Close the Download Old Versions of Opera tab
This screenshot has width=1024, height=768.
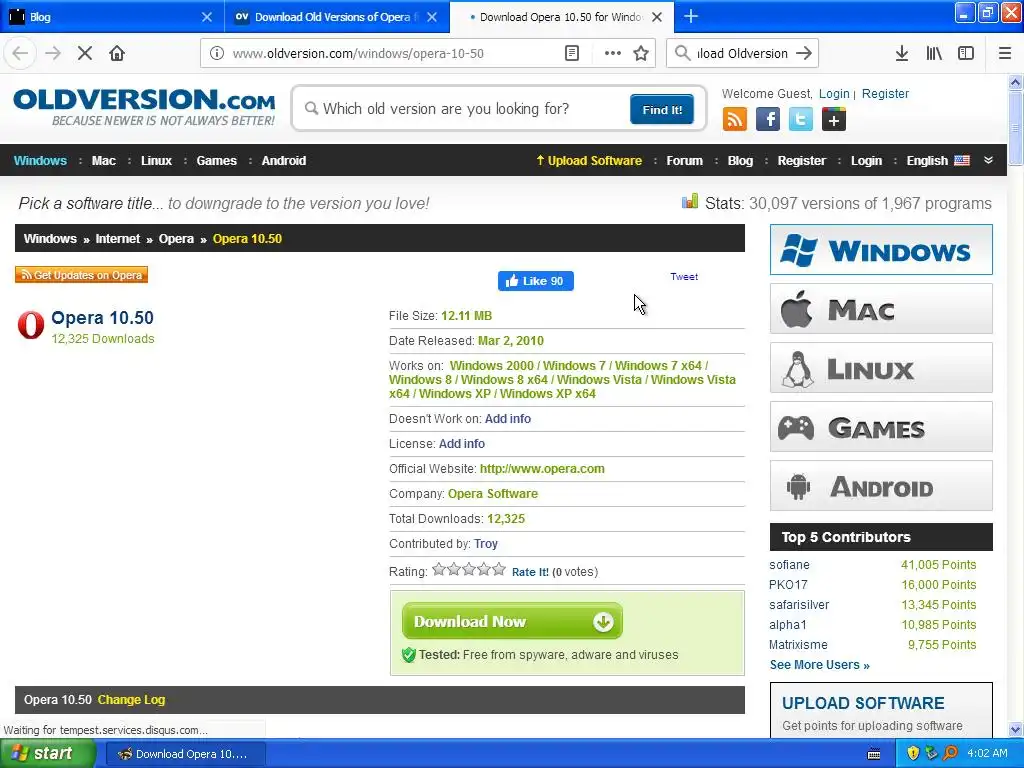click(432, 17)
